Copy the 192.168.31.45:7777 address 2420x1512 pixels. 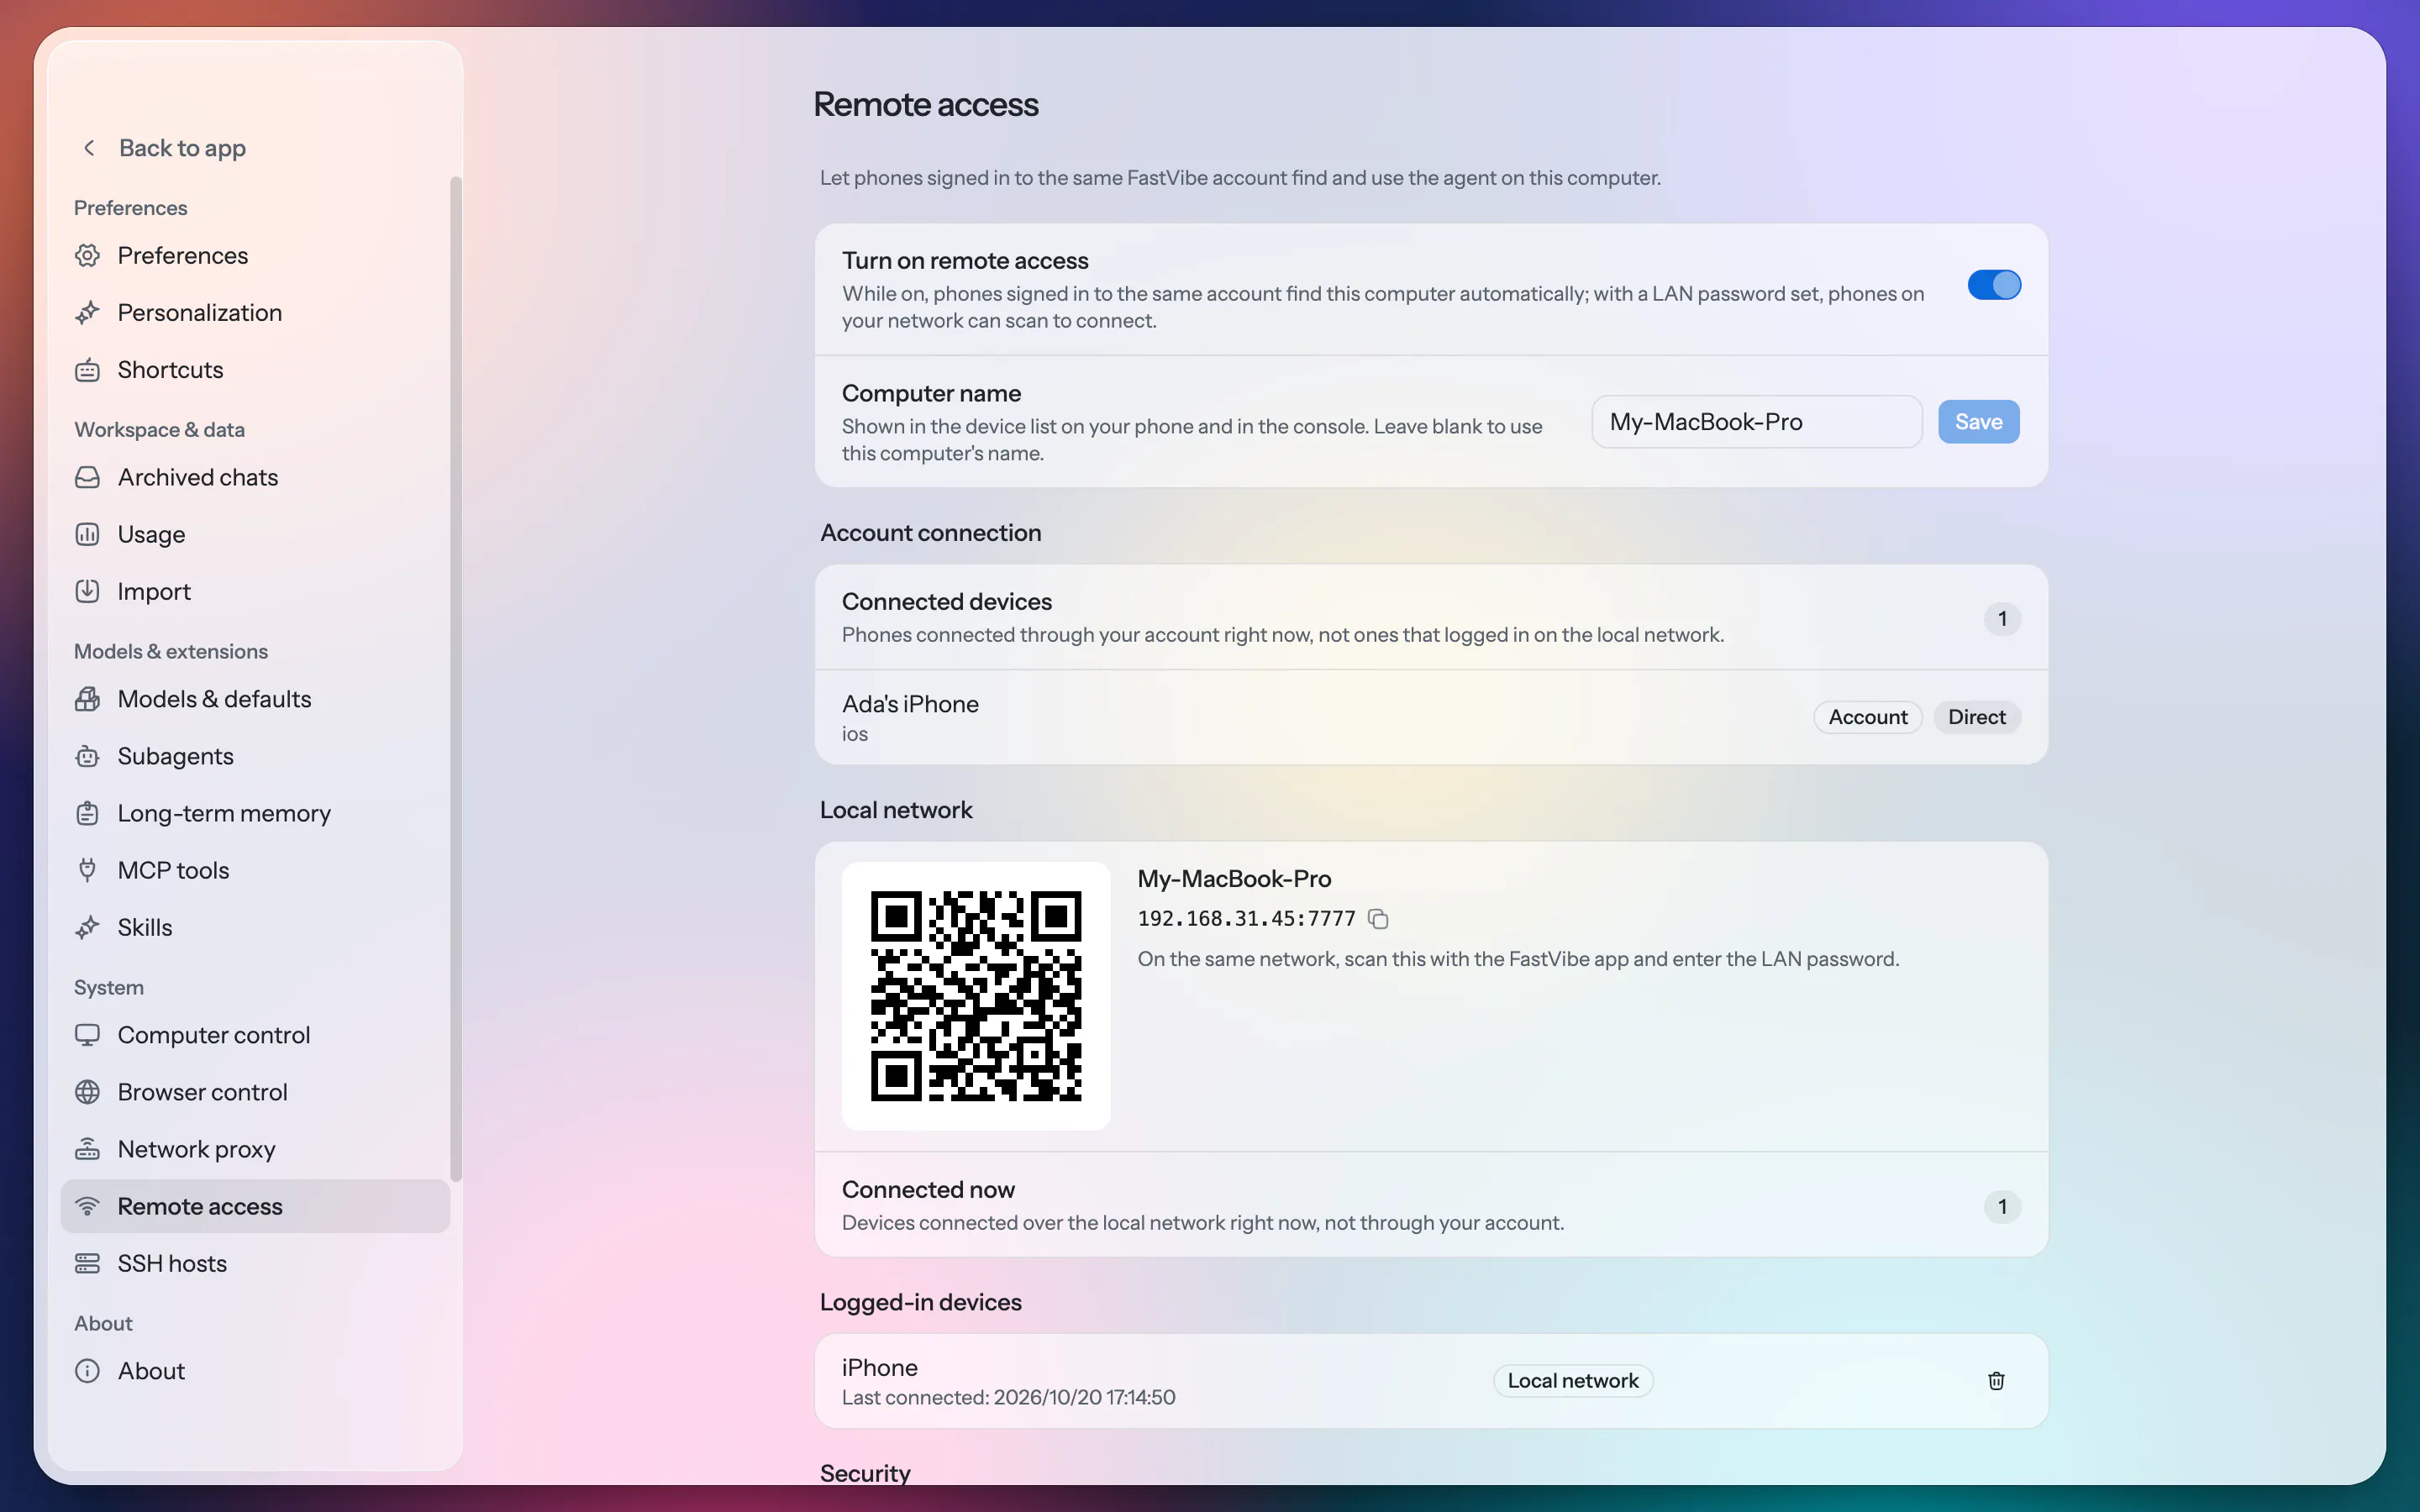pos(1378,919)
